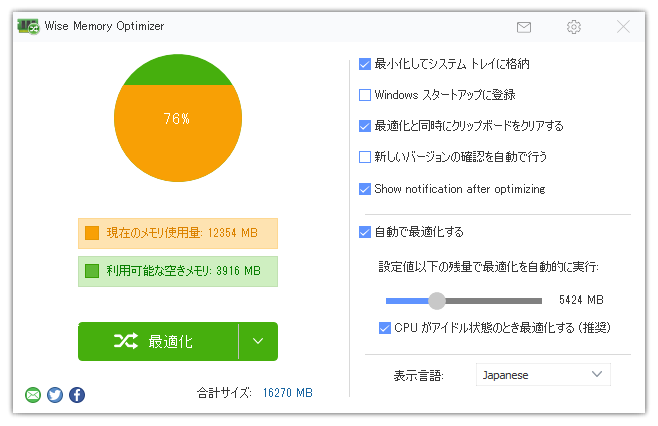The width and height of the screenshot is (658, 426).
Task: Enable Windows スタートアップに登録 checkbox
Action: click(x=365, y=95)
